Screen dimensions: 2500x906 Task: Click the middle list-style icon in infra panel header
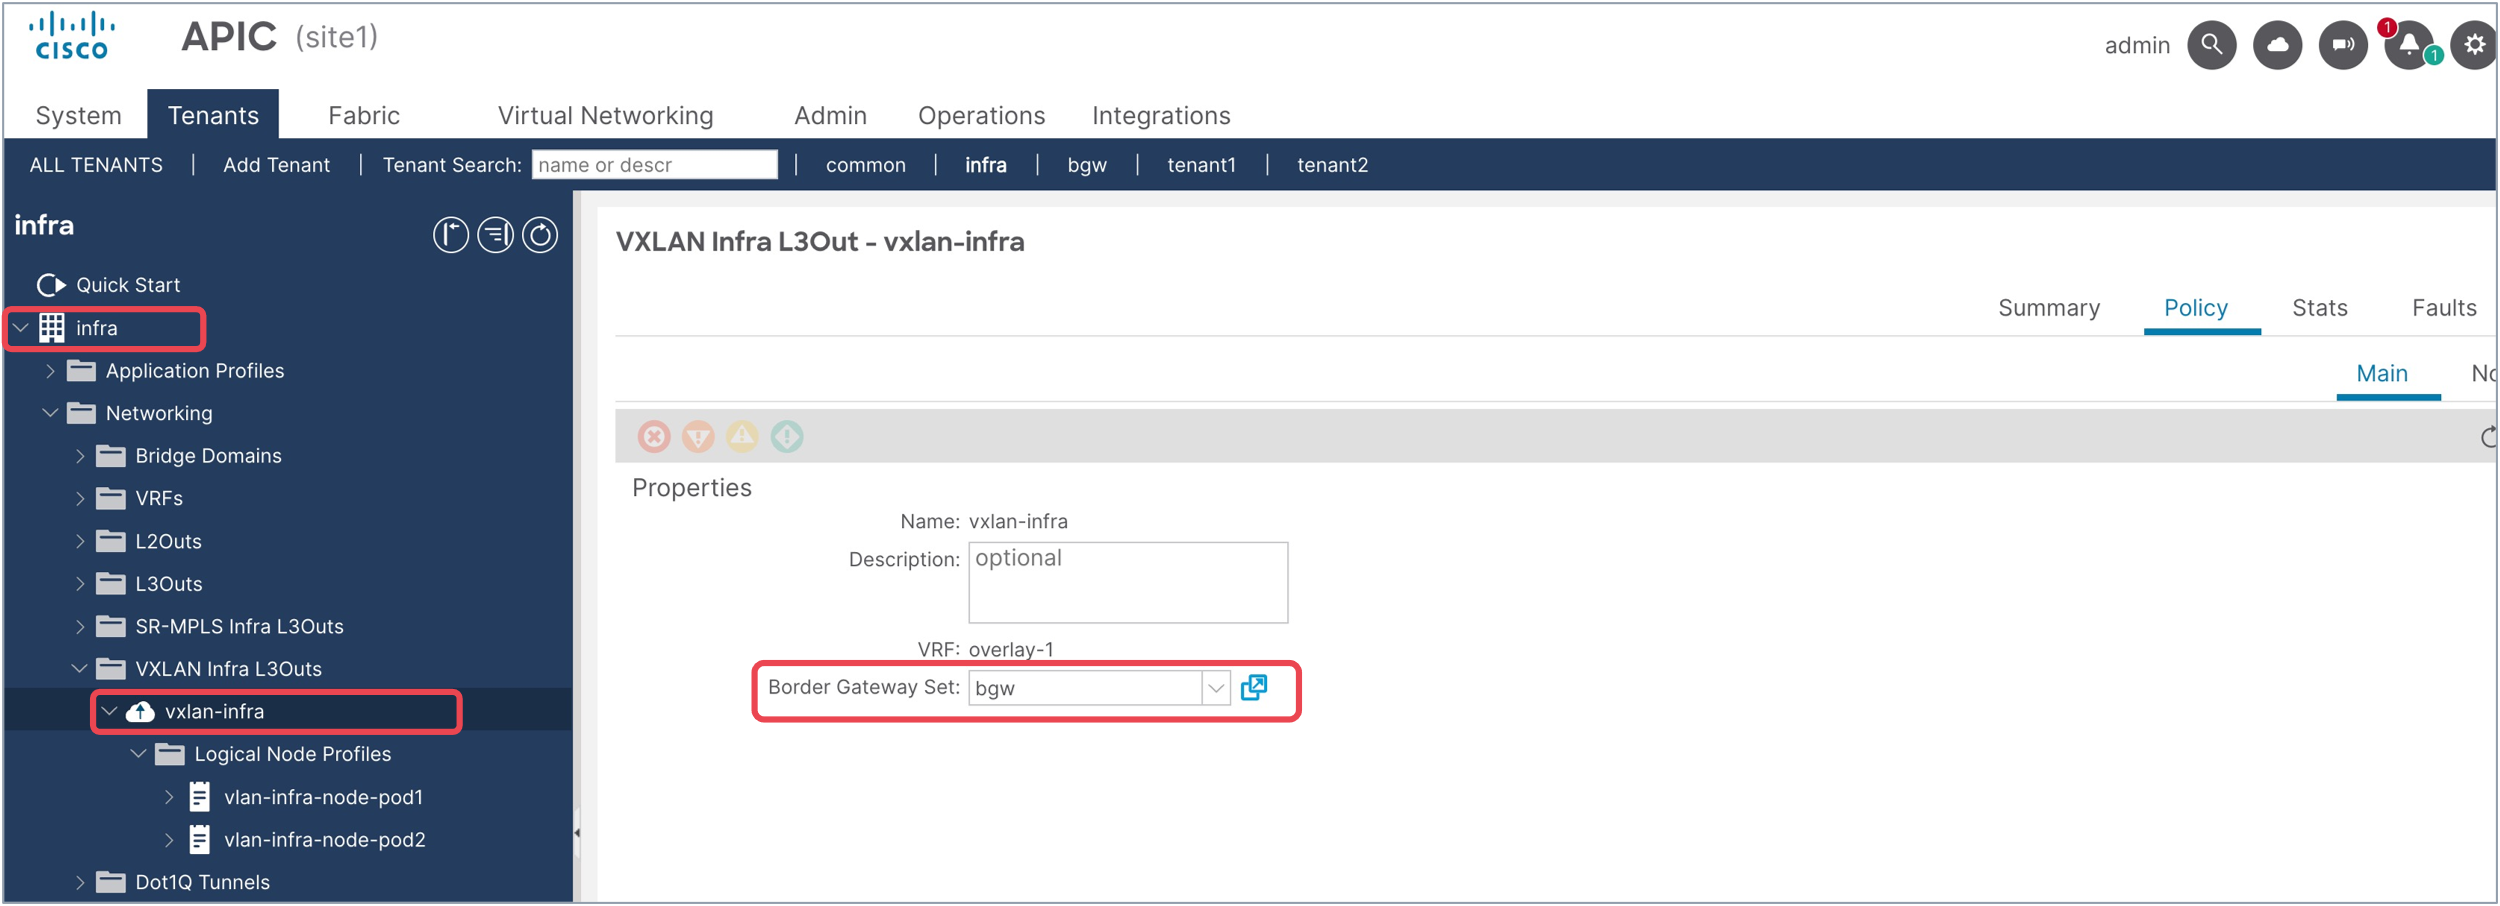pyautogui.click(x=496, y=235)
